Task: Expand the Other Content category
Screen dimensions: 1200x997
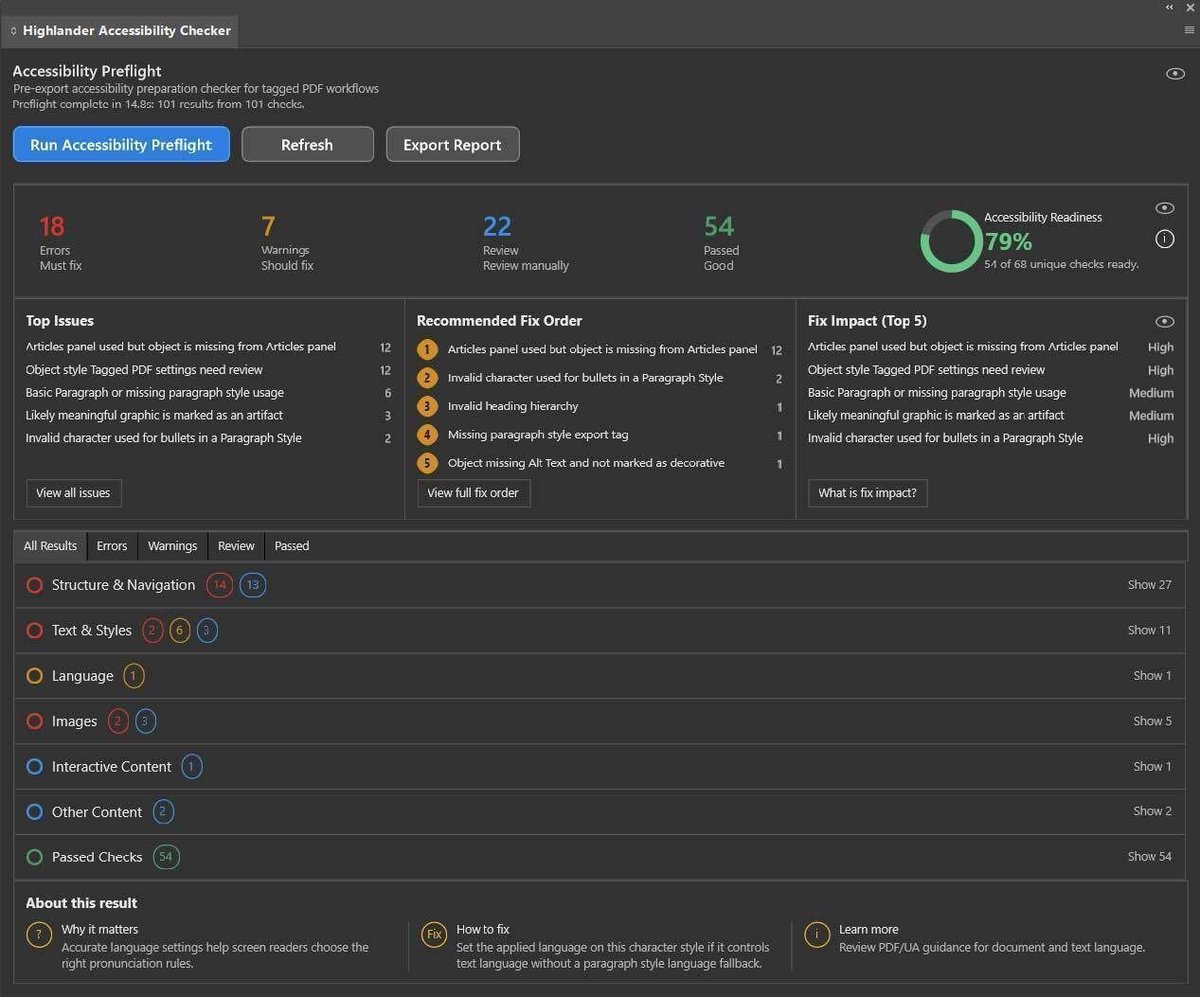Action: (x=600, y=812)
